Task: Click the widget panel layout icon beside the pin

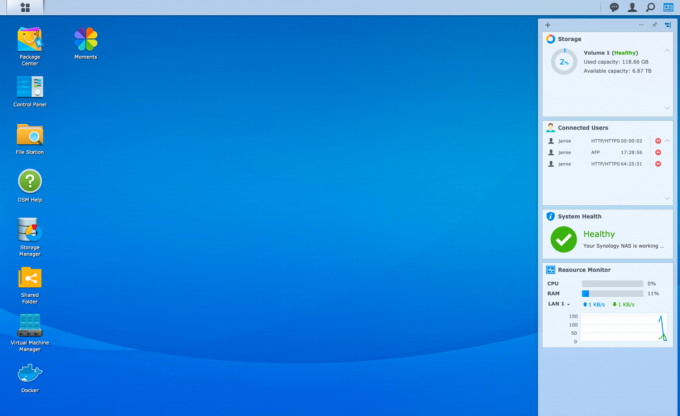Action: point(668,25)
